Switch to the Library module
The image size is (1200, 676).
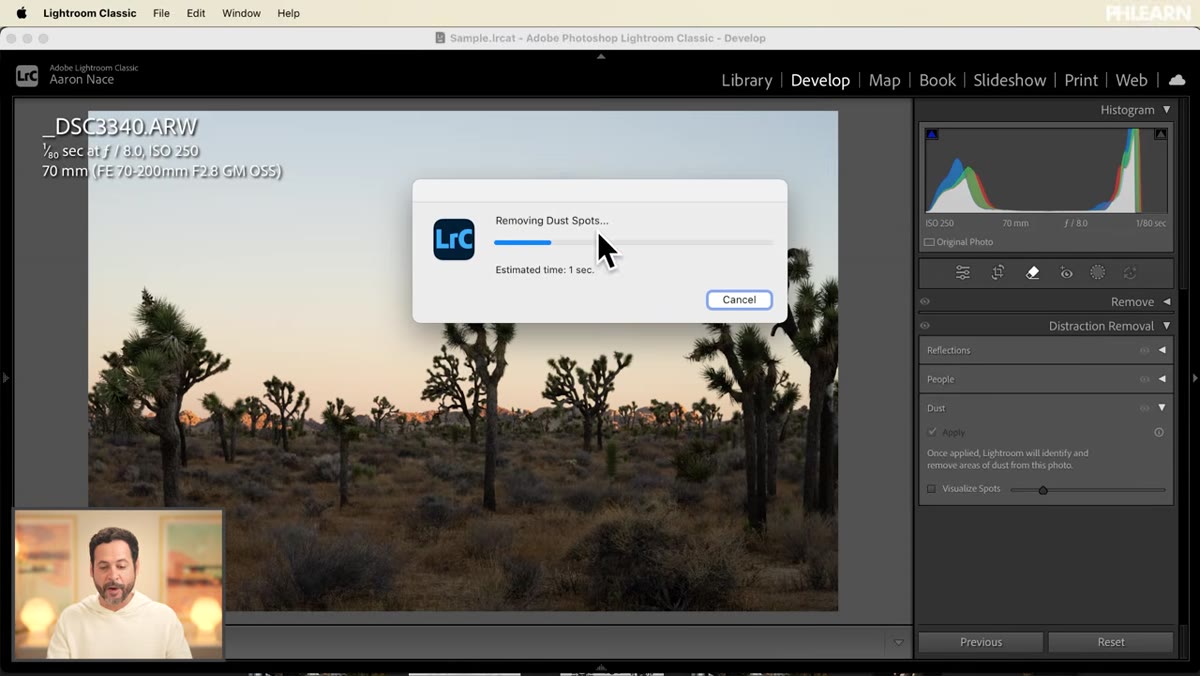click(x=747, y=80)
